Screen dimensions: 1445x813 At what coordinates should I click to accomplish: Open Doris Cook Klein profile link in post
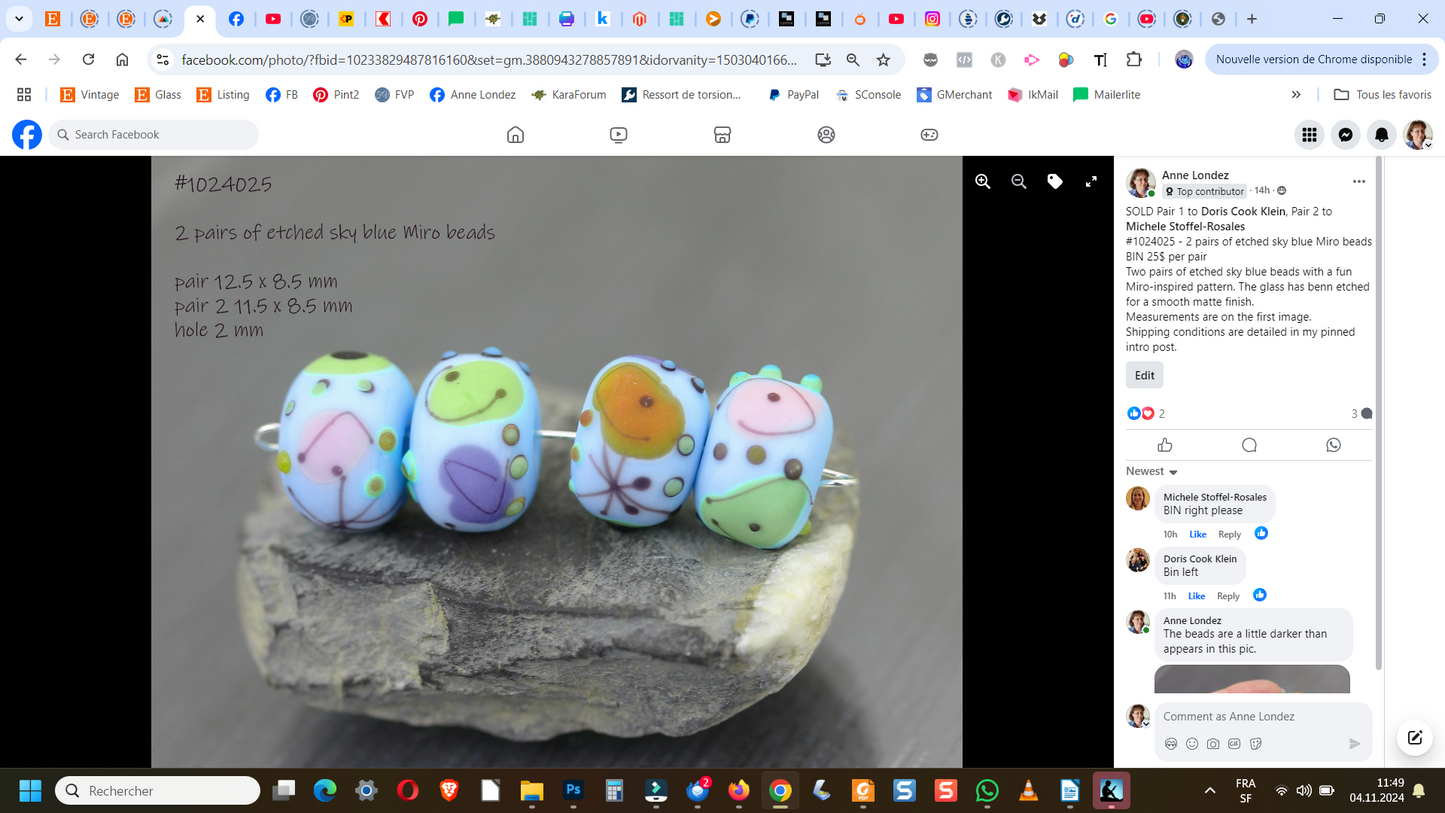pos(1243,211)
